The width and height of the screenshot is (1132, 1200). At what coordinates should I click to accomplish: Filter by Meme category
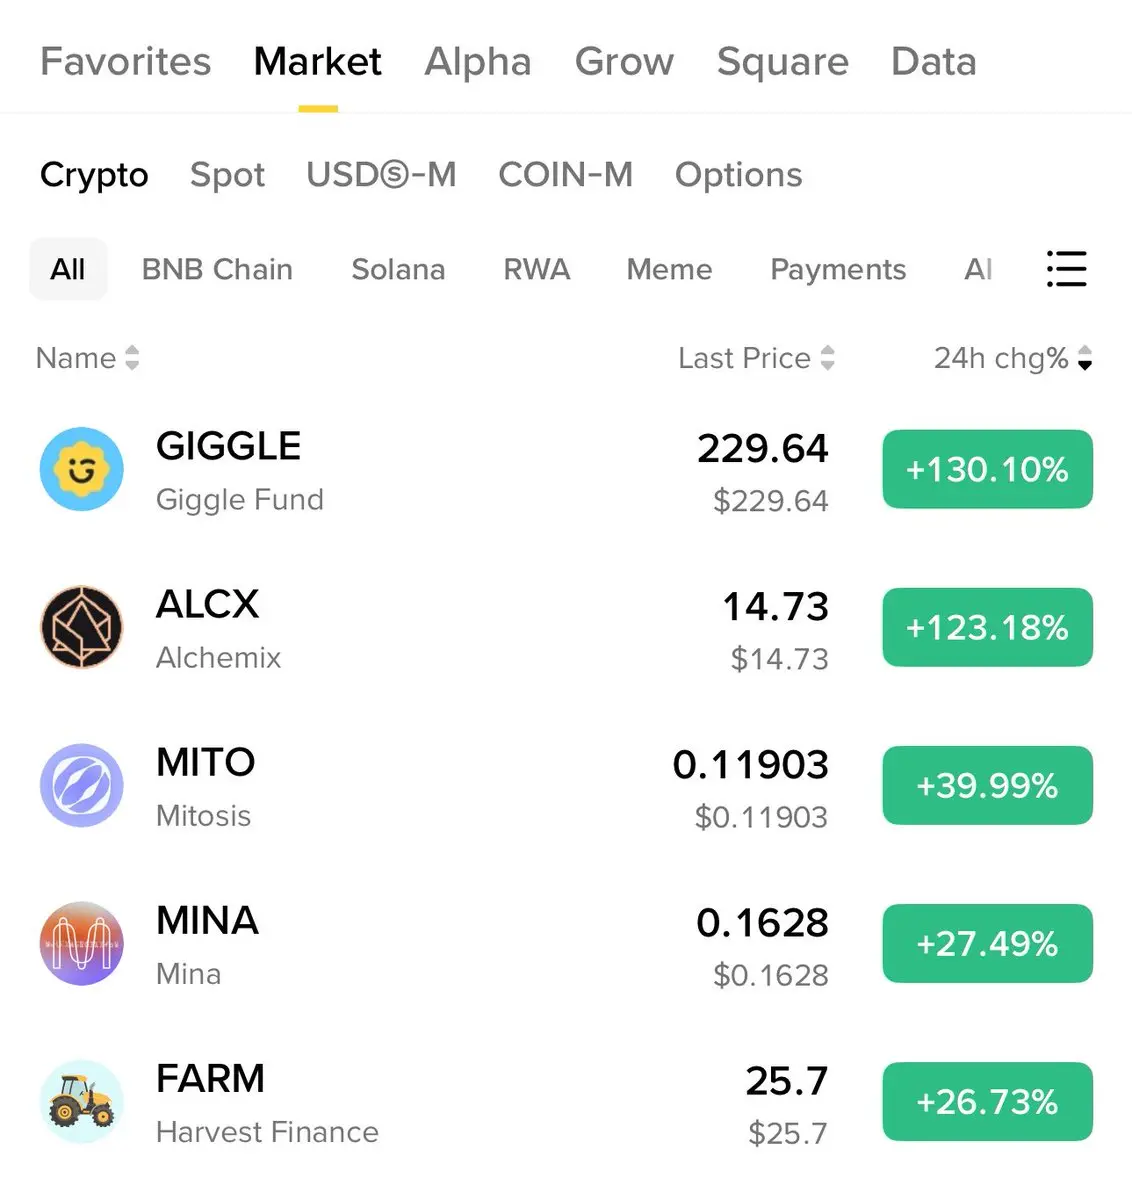[x=669, y=269]
